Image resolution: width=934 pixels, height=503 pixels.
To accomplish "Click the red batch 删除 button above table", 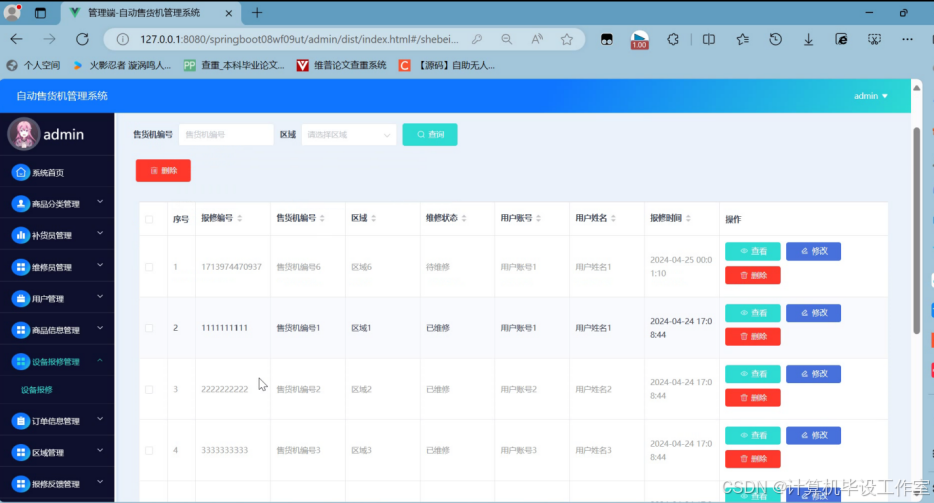I will [x=163, y=170].
